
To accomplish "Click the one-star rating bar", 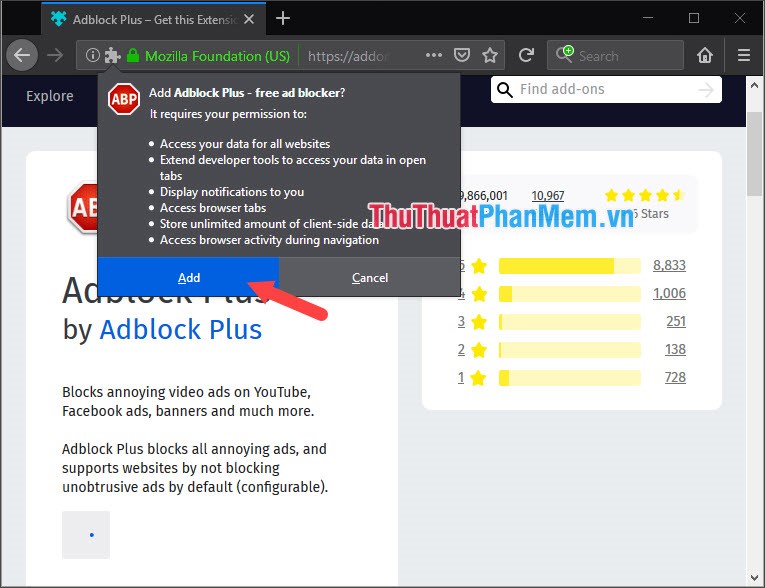I will click(x=569, y=378).
